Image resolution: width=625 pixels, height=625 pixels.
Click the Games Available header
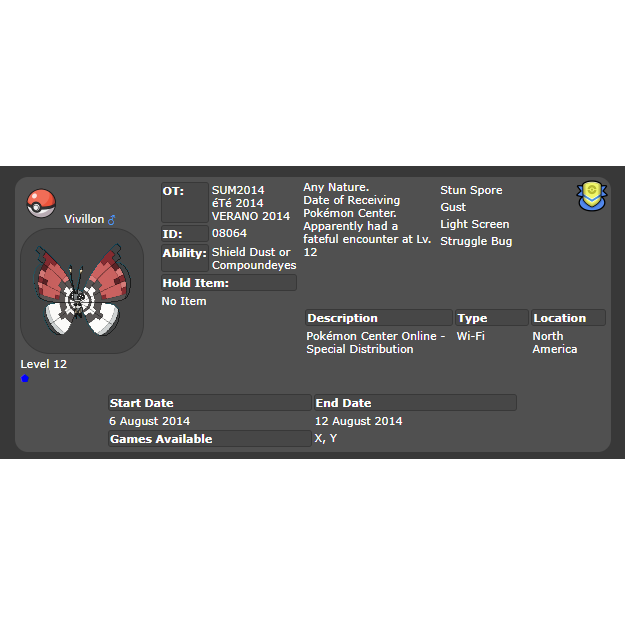tap(210, 438)
